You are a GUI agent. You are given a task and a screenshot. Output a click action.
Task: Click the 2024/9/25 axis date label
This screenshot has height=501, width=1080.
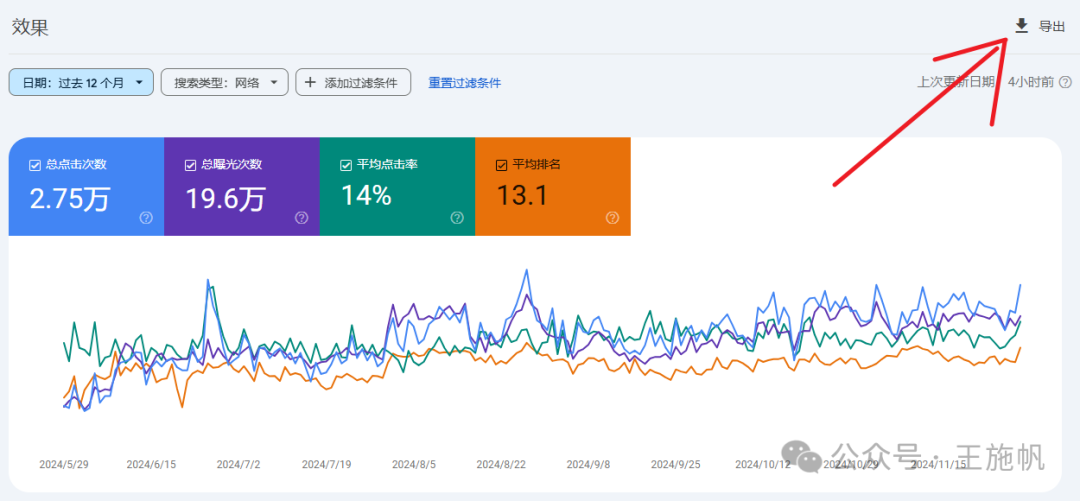[676, 464]
